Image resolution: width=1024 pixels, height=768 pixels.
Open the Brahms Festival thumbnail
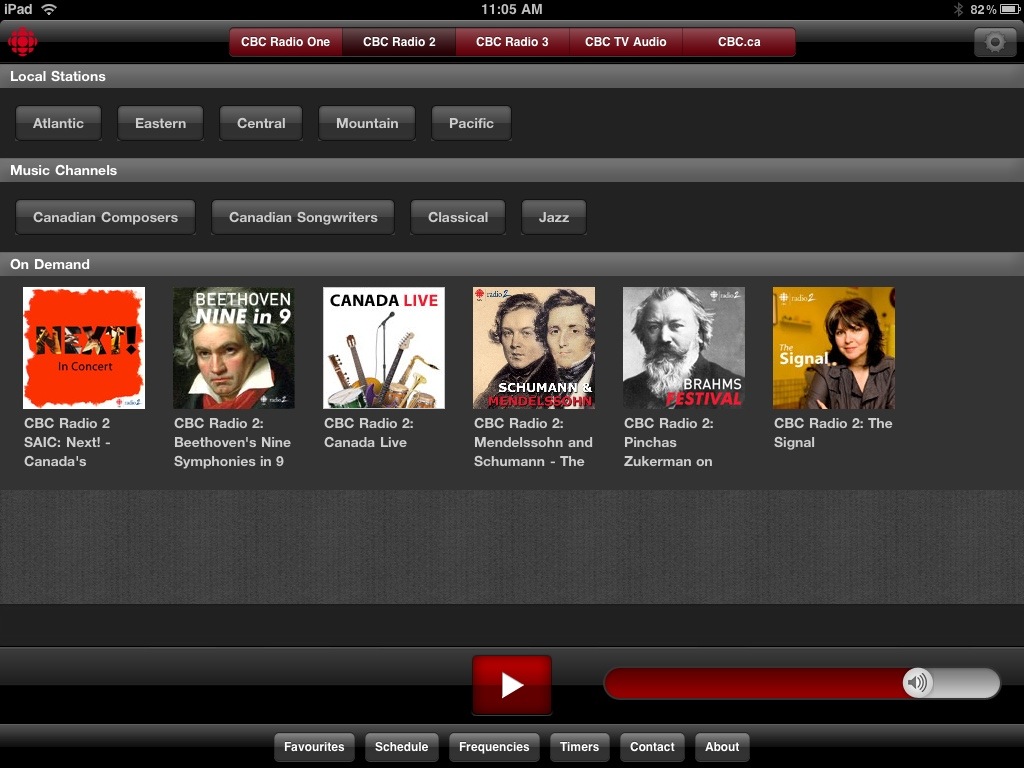click(684, 348)
